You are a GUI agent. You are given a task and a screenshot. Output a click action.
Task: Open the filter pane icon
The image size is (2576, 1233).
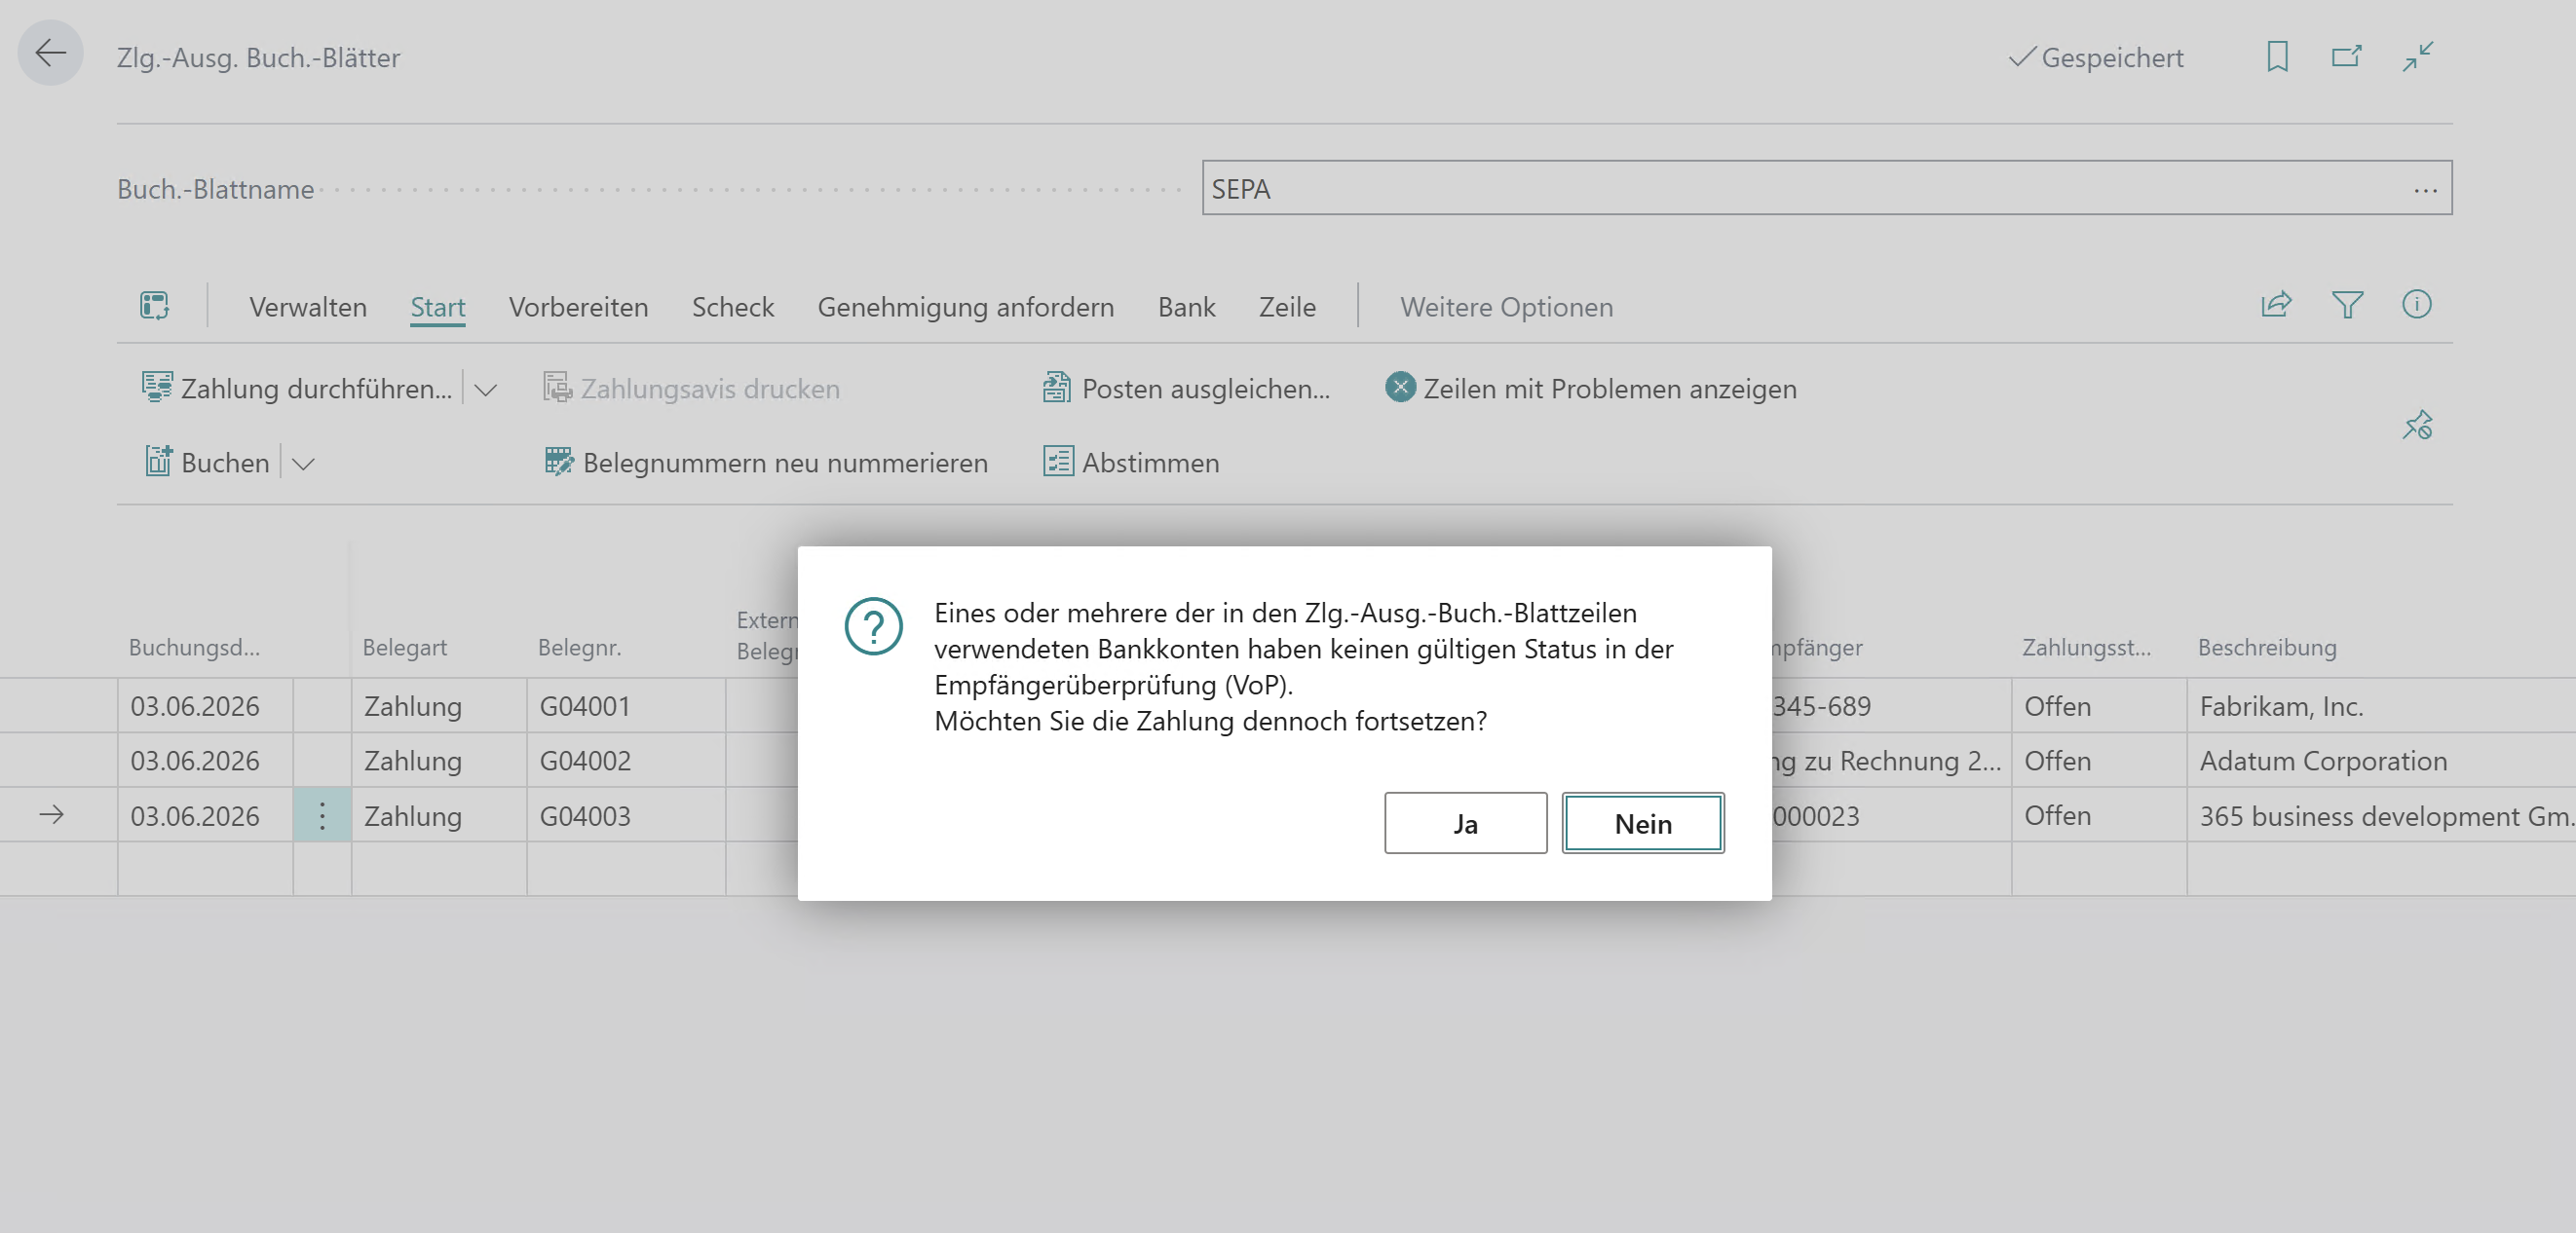click(2349, 306)
